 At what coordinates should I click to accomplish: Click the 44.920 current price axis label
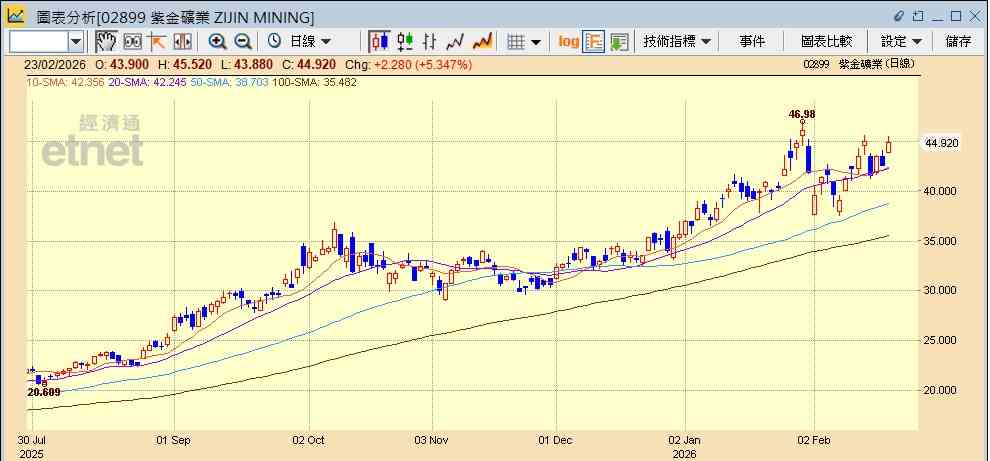942,143
